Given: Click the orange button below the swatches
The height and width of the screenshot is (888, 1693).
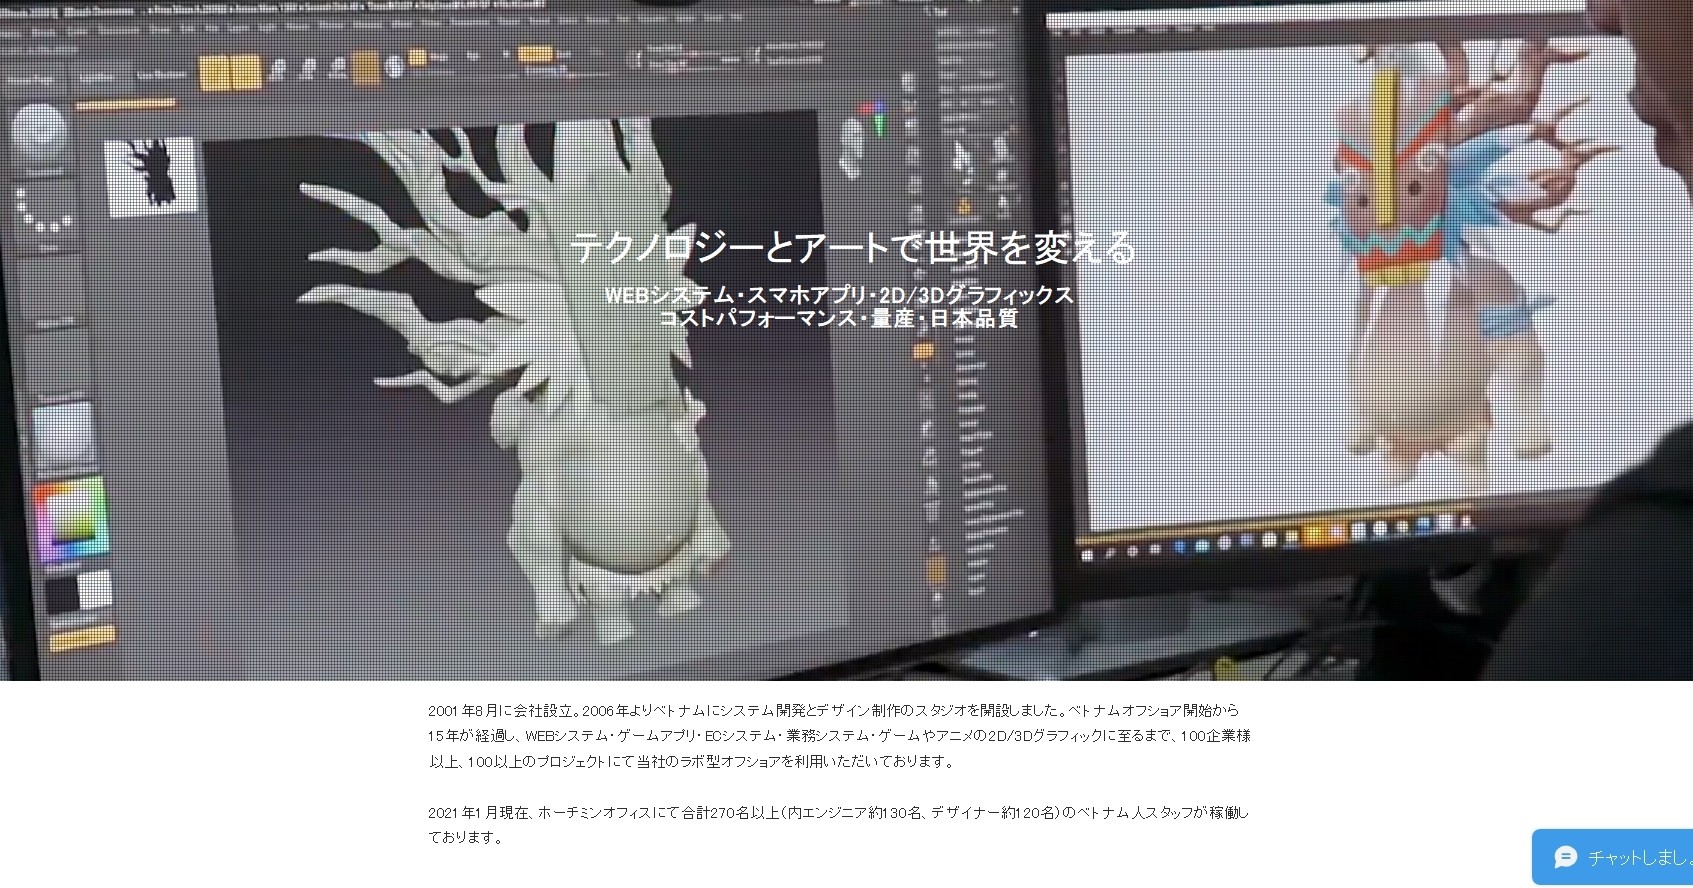Looking at the screenshot, I should click(x=82, y=637).
